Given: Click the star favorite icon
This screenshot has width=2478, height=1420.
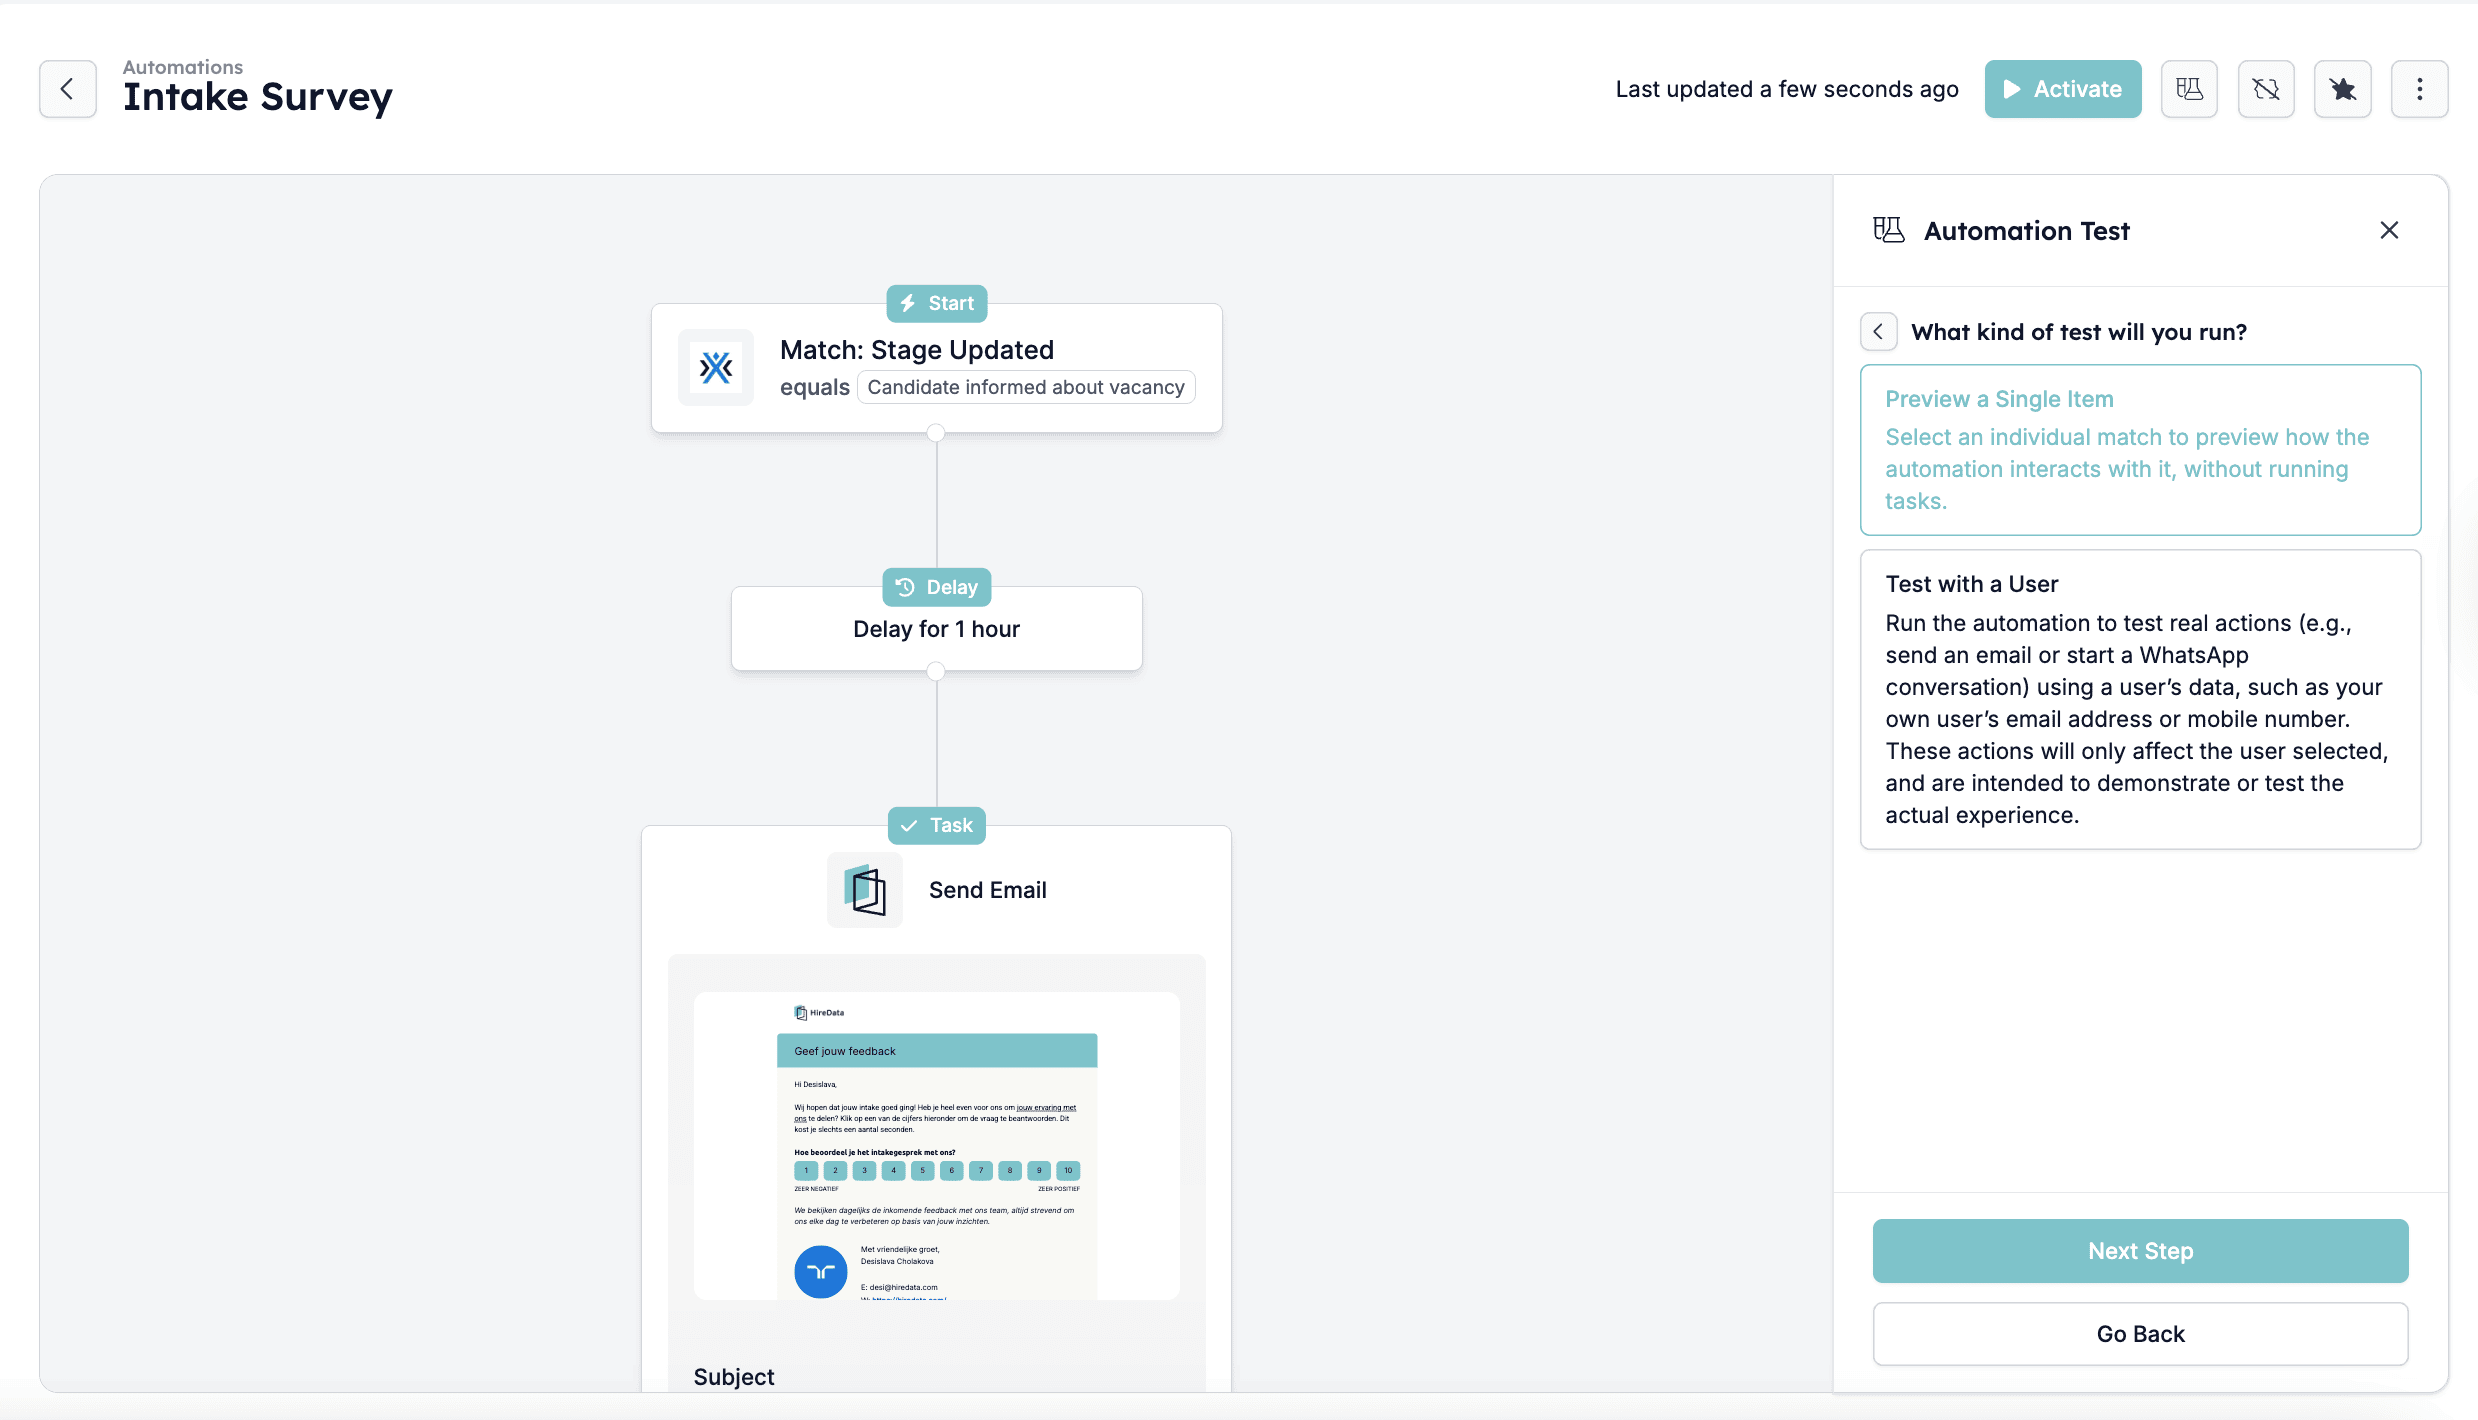Looking at the screenshot, I should [x=2342, y=89].
